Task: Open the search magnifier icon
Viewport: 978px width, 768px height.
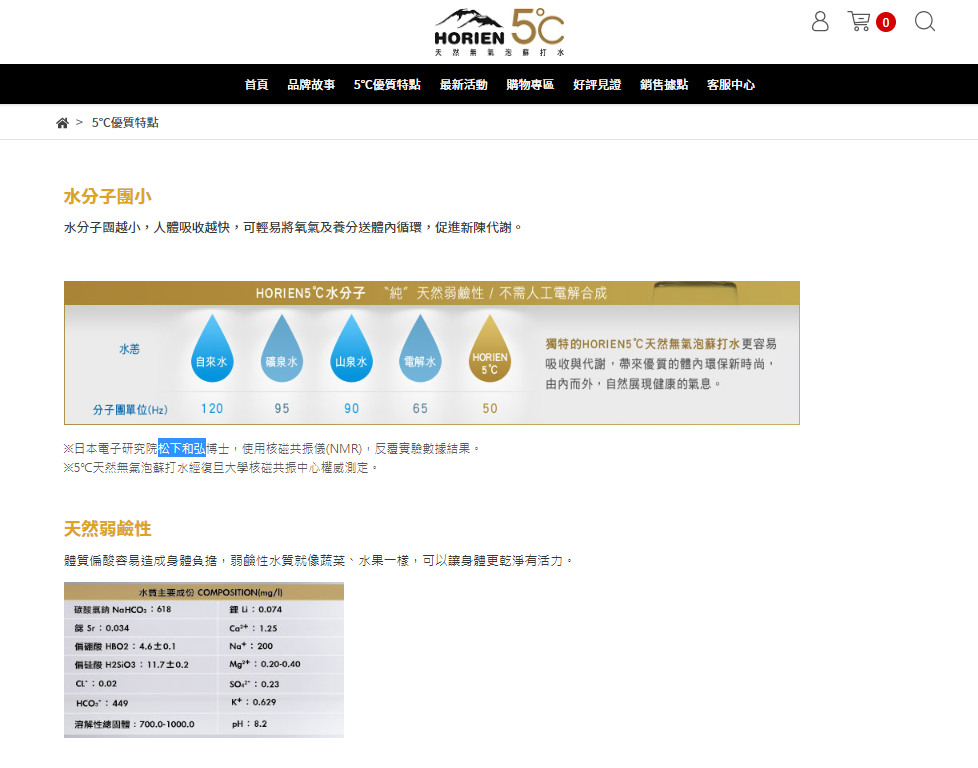Action: 924,21
